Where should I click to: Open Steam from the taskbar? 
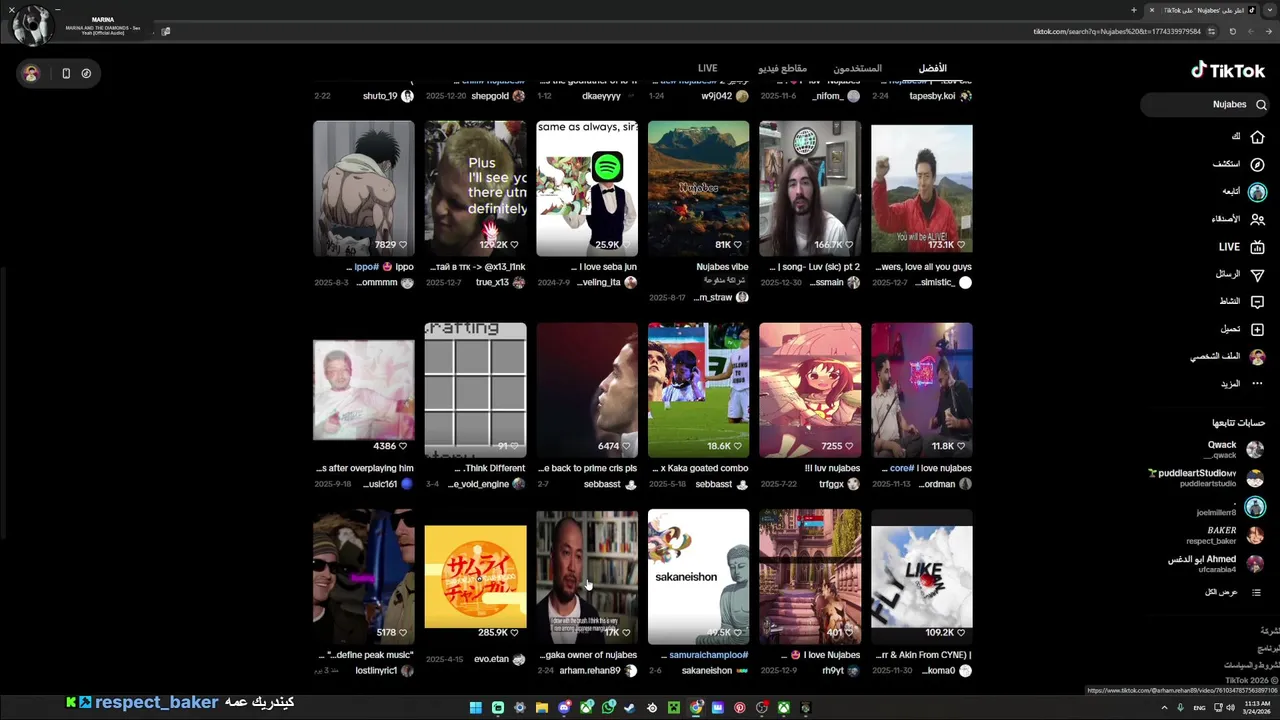click(x=630, y=708)
